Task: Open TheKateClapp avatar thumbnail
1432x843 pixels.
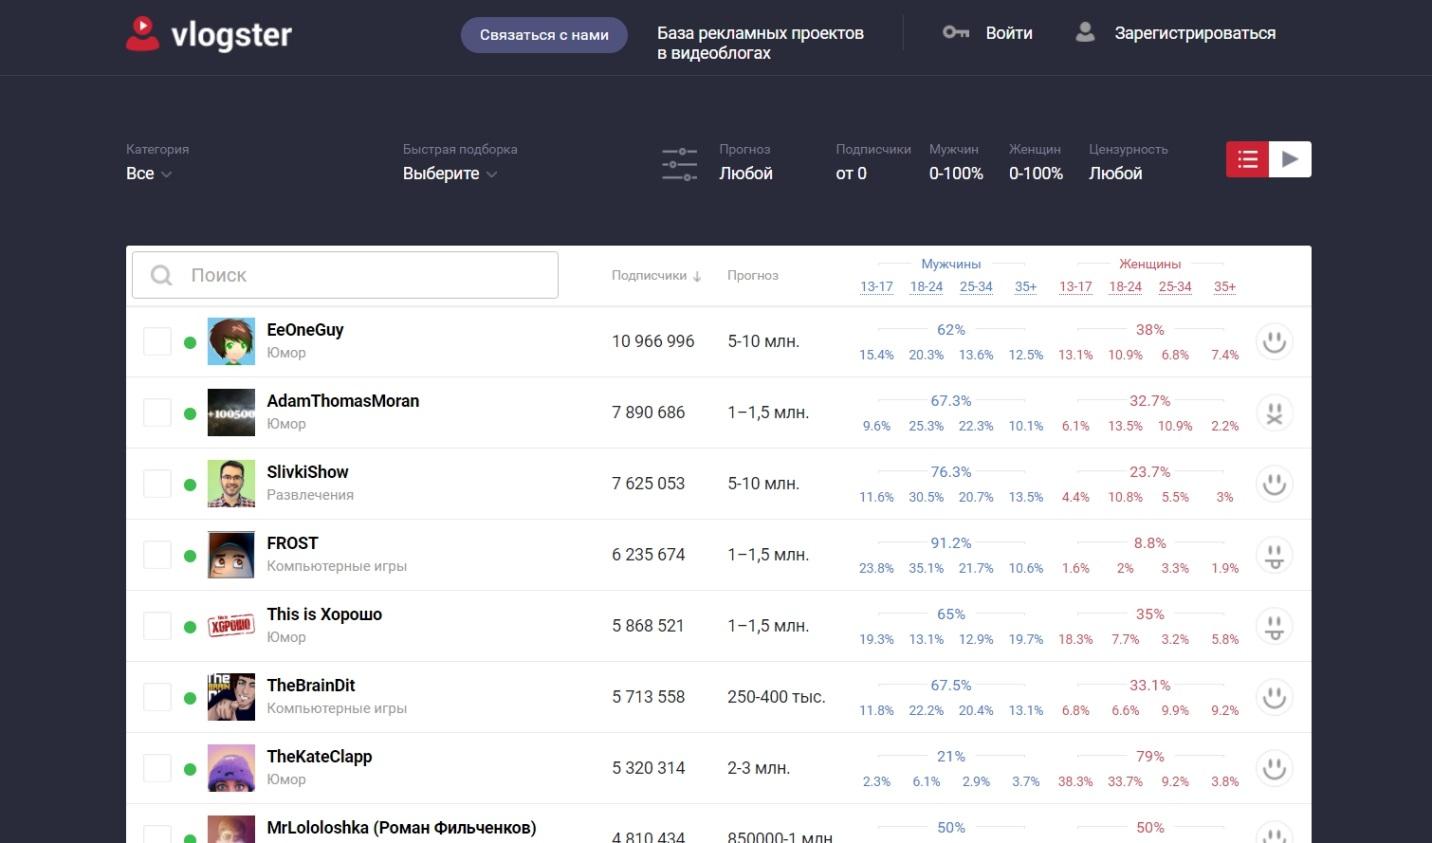Action: 231,768
